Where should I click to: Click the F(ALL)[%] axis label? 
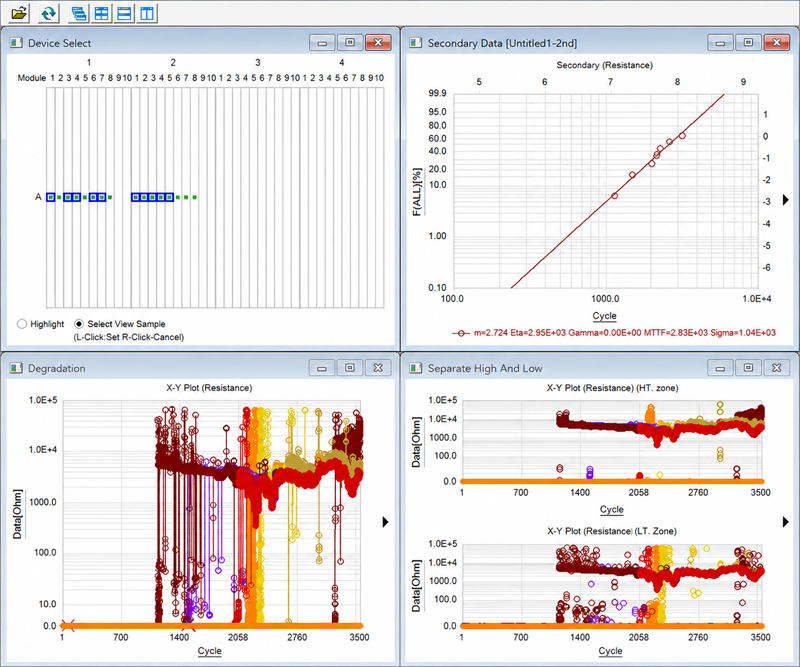pyautogui.click(x=417, y=192)
